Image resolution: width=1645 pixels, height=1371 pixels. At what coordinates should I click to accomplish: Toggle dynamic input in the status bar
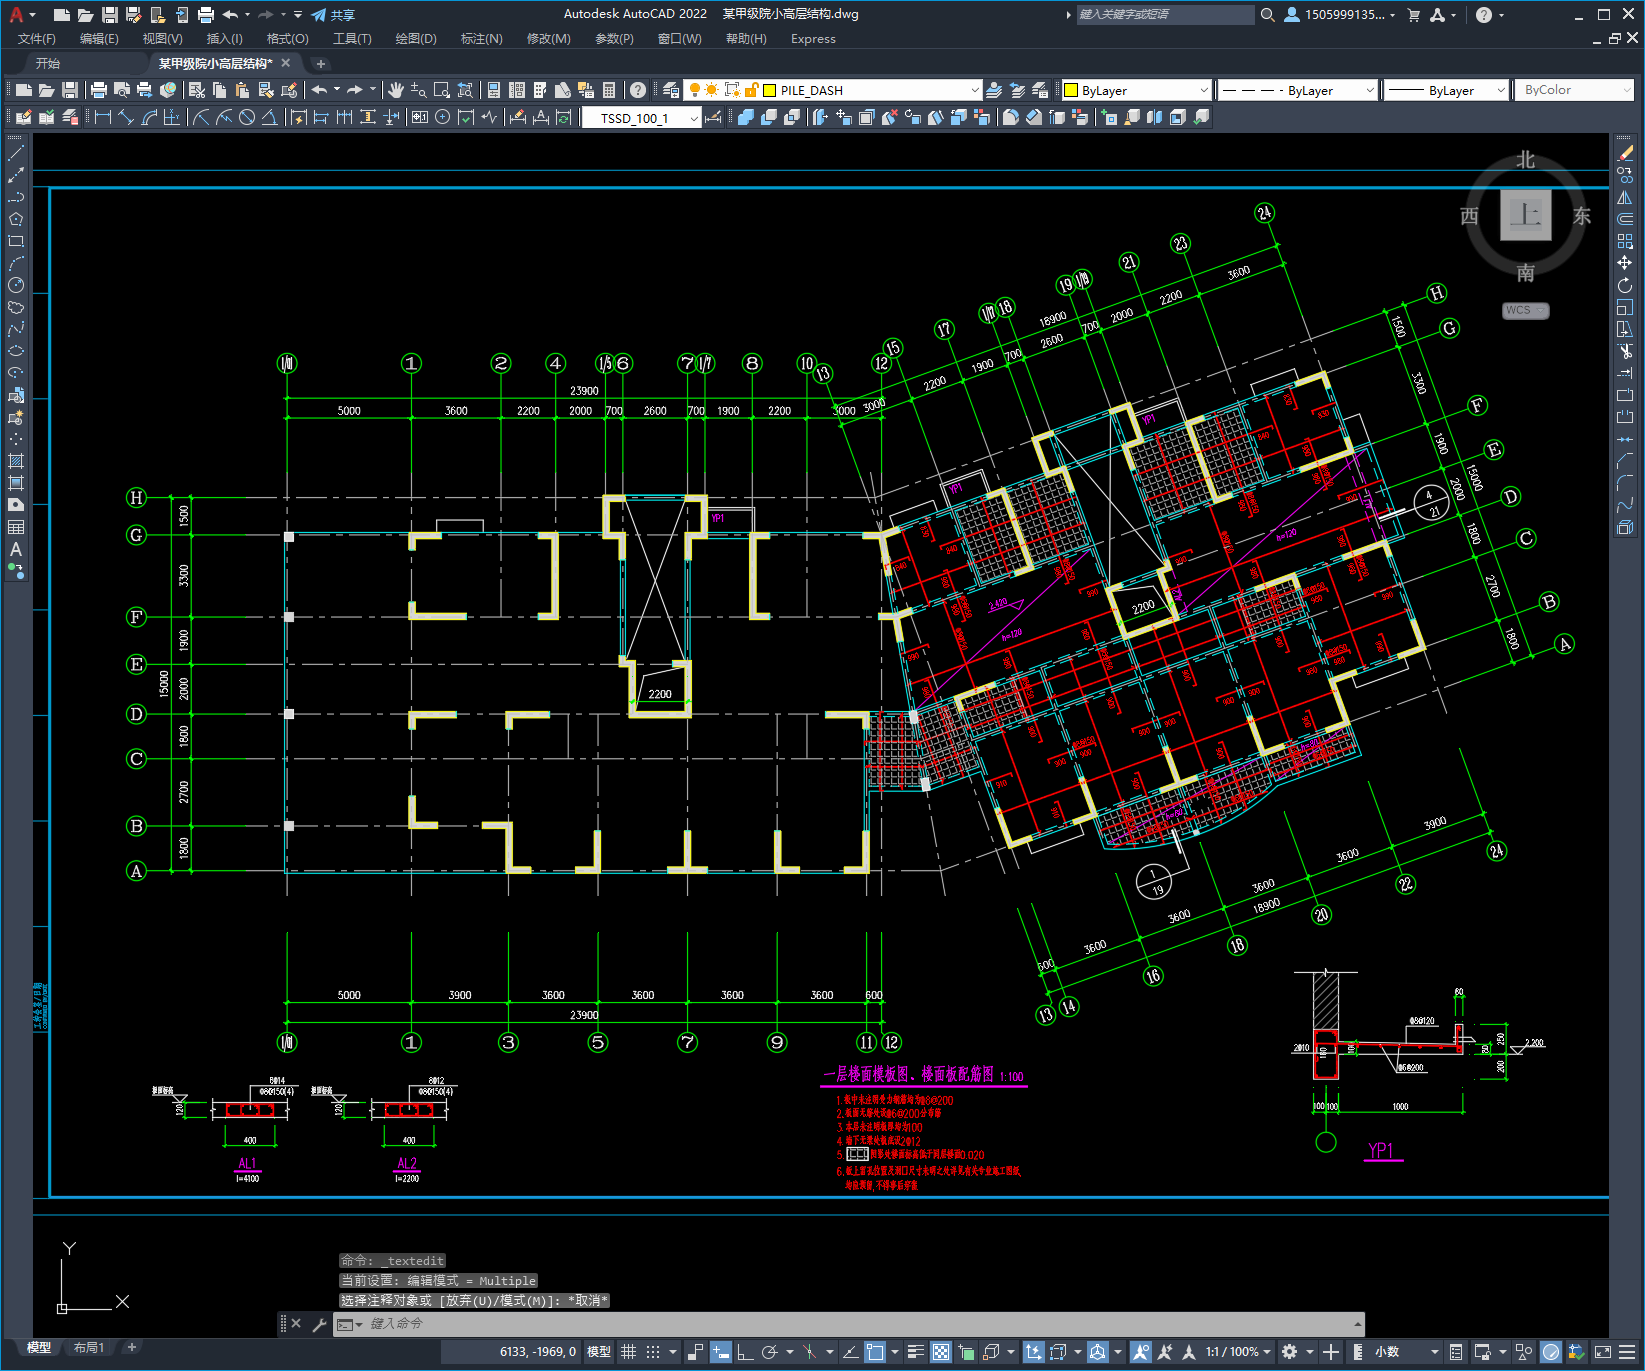[721, 1352]
